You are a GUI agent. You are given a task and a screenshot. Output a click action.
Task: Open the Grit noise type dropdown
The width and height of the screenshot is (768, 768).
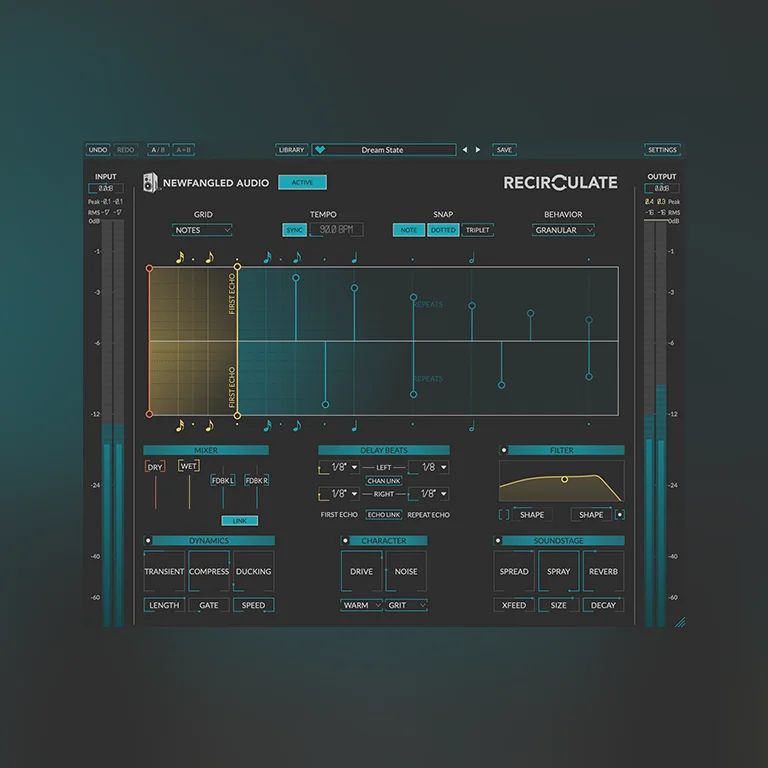tap(406, 605)
